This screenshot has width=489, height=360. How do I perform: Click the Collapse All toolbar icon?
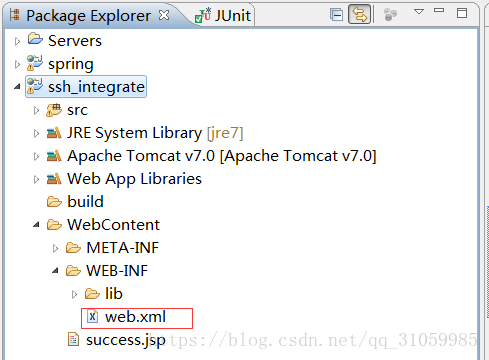pyautogui.click(x=336, y=15)
